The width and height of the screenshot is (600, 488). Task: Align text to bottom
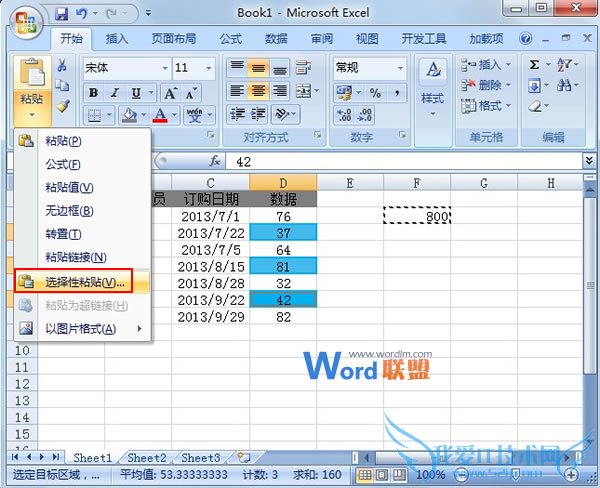point(280,68)
